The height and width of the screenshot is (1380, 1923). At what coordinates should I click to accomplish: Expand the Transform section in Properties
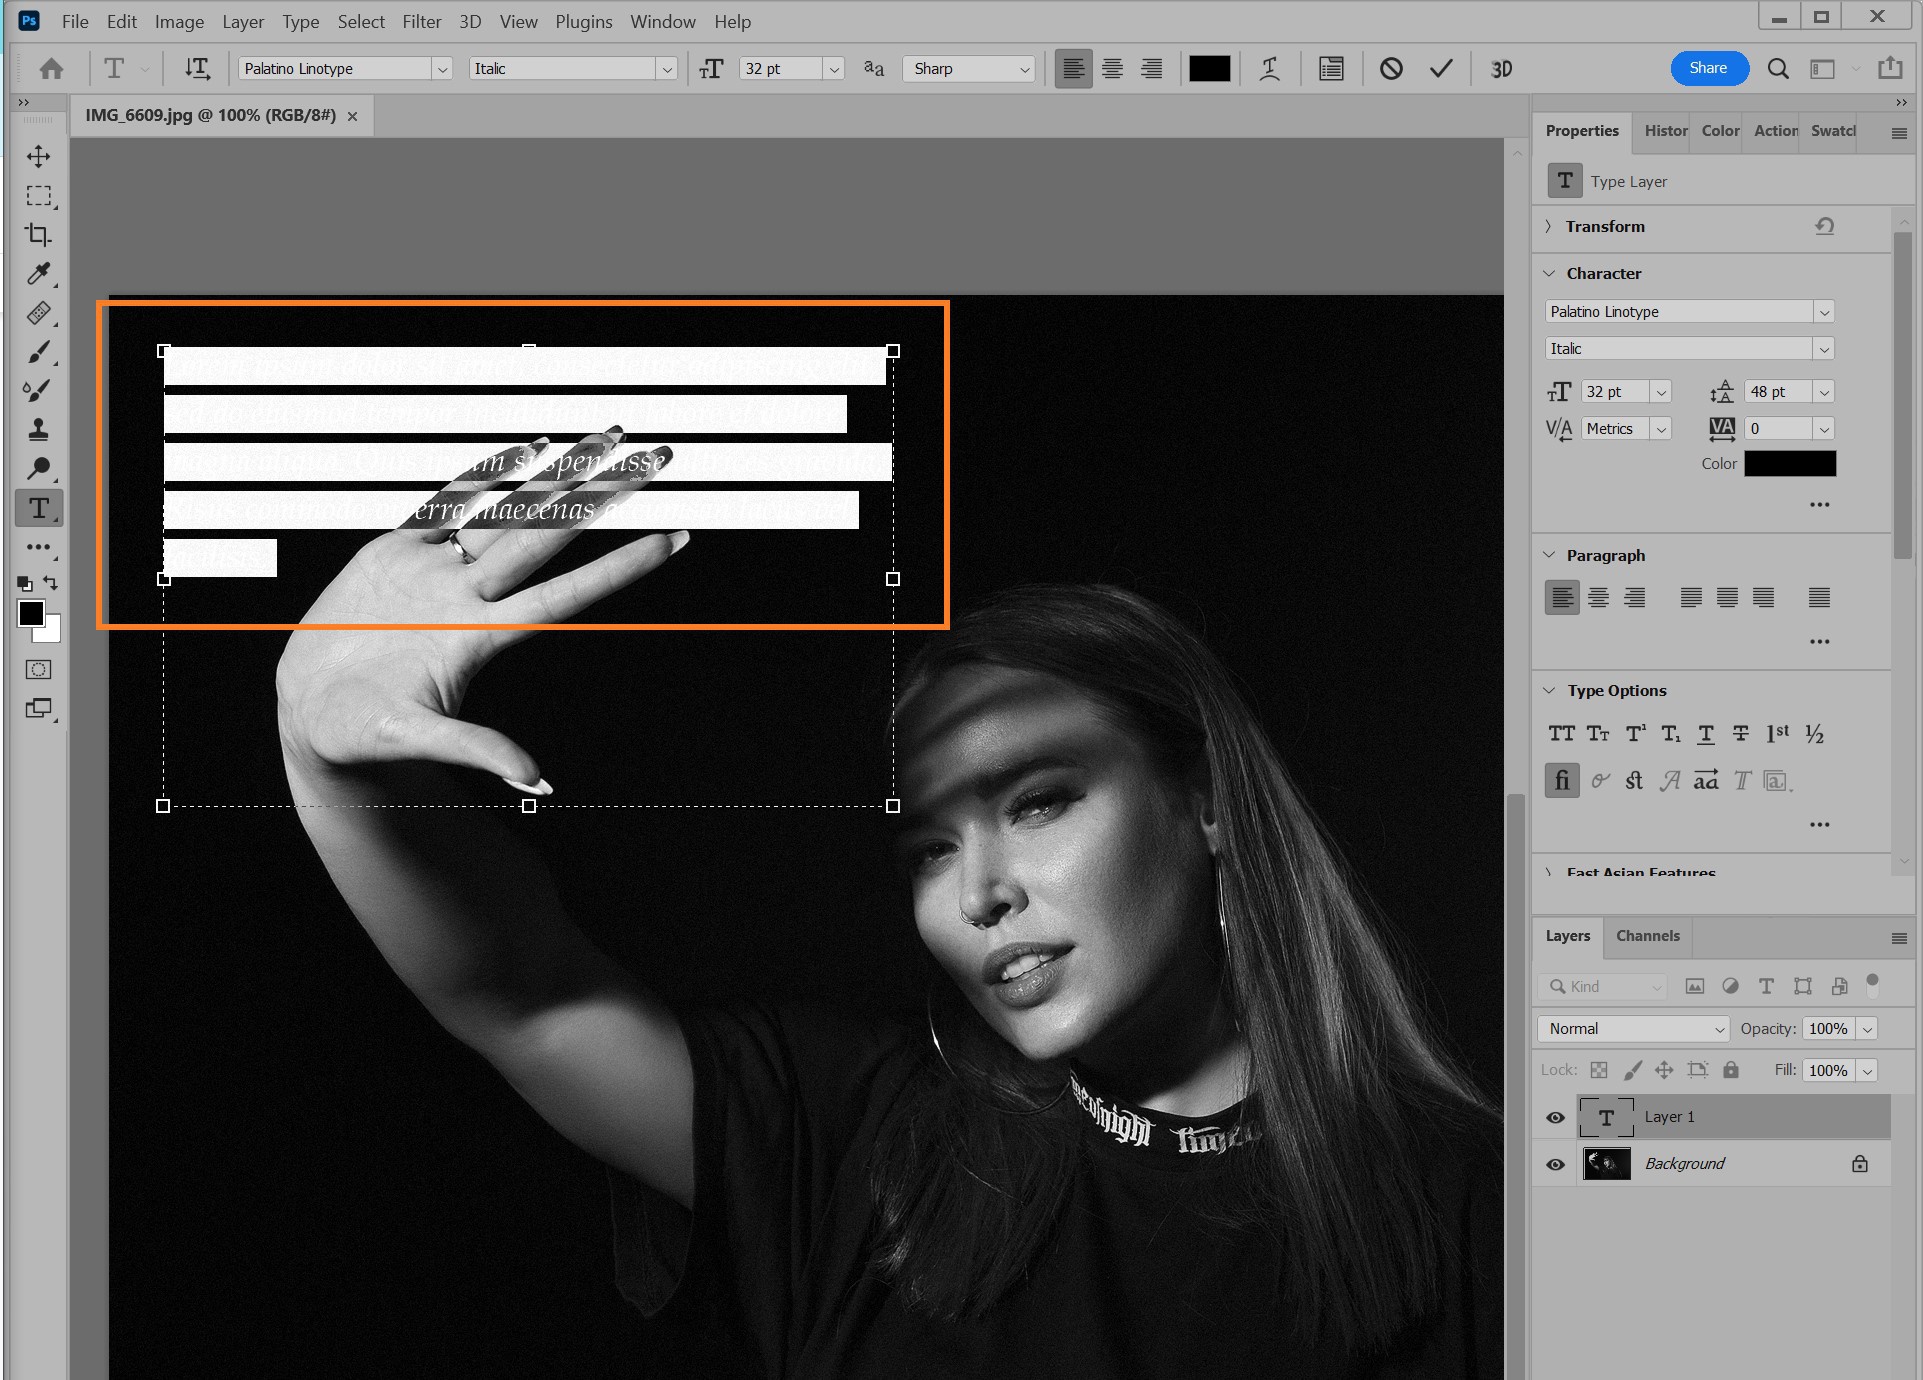pyautogui.click(x=1548, y=226)
